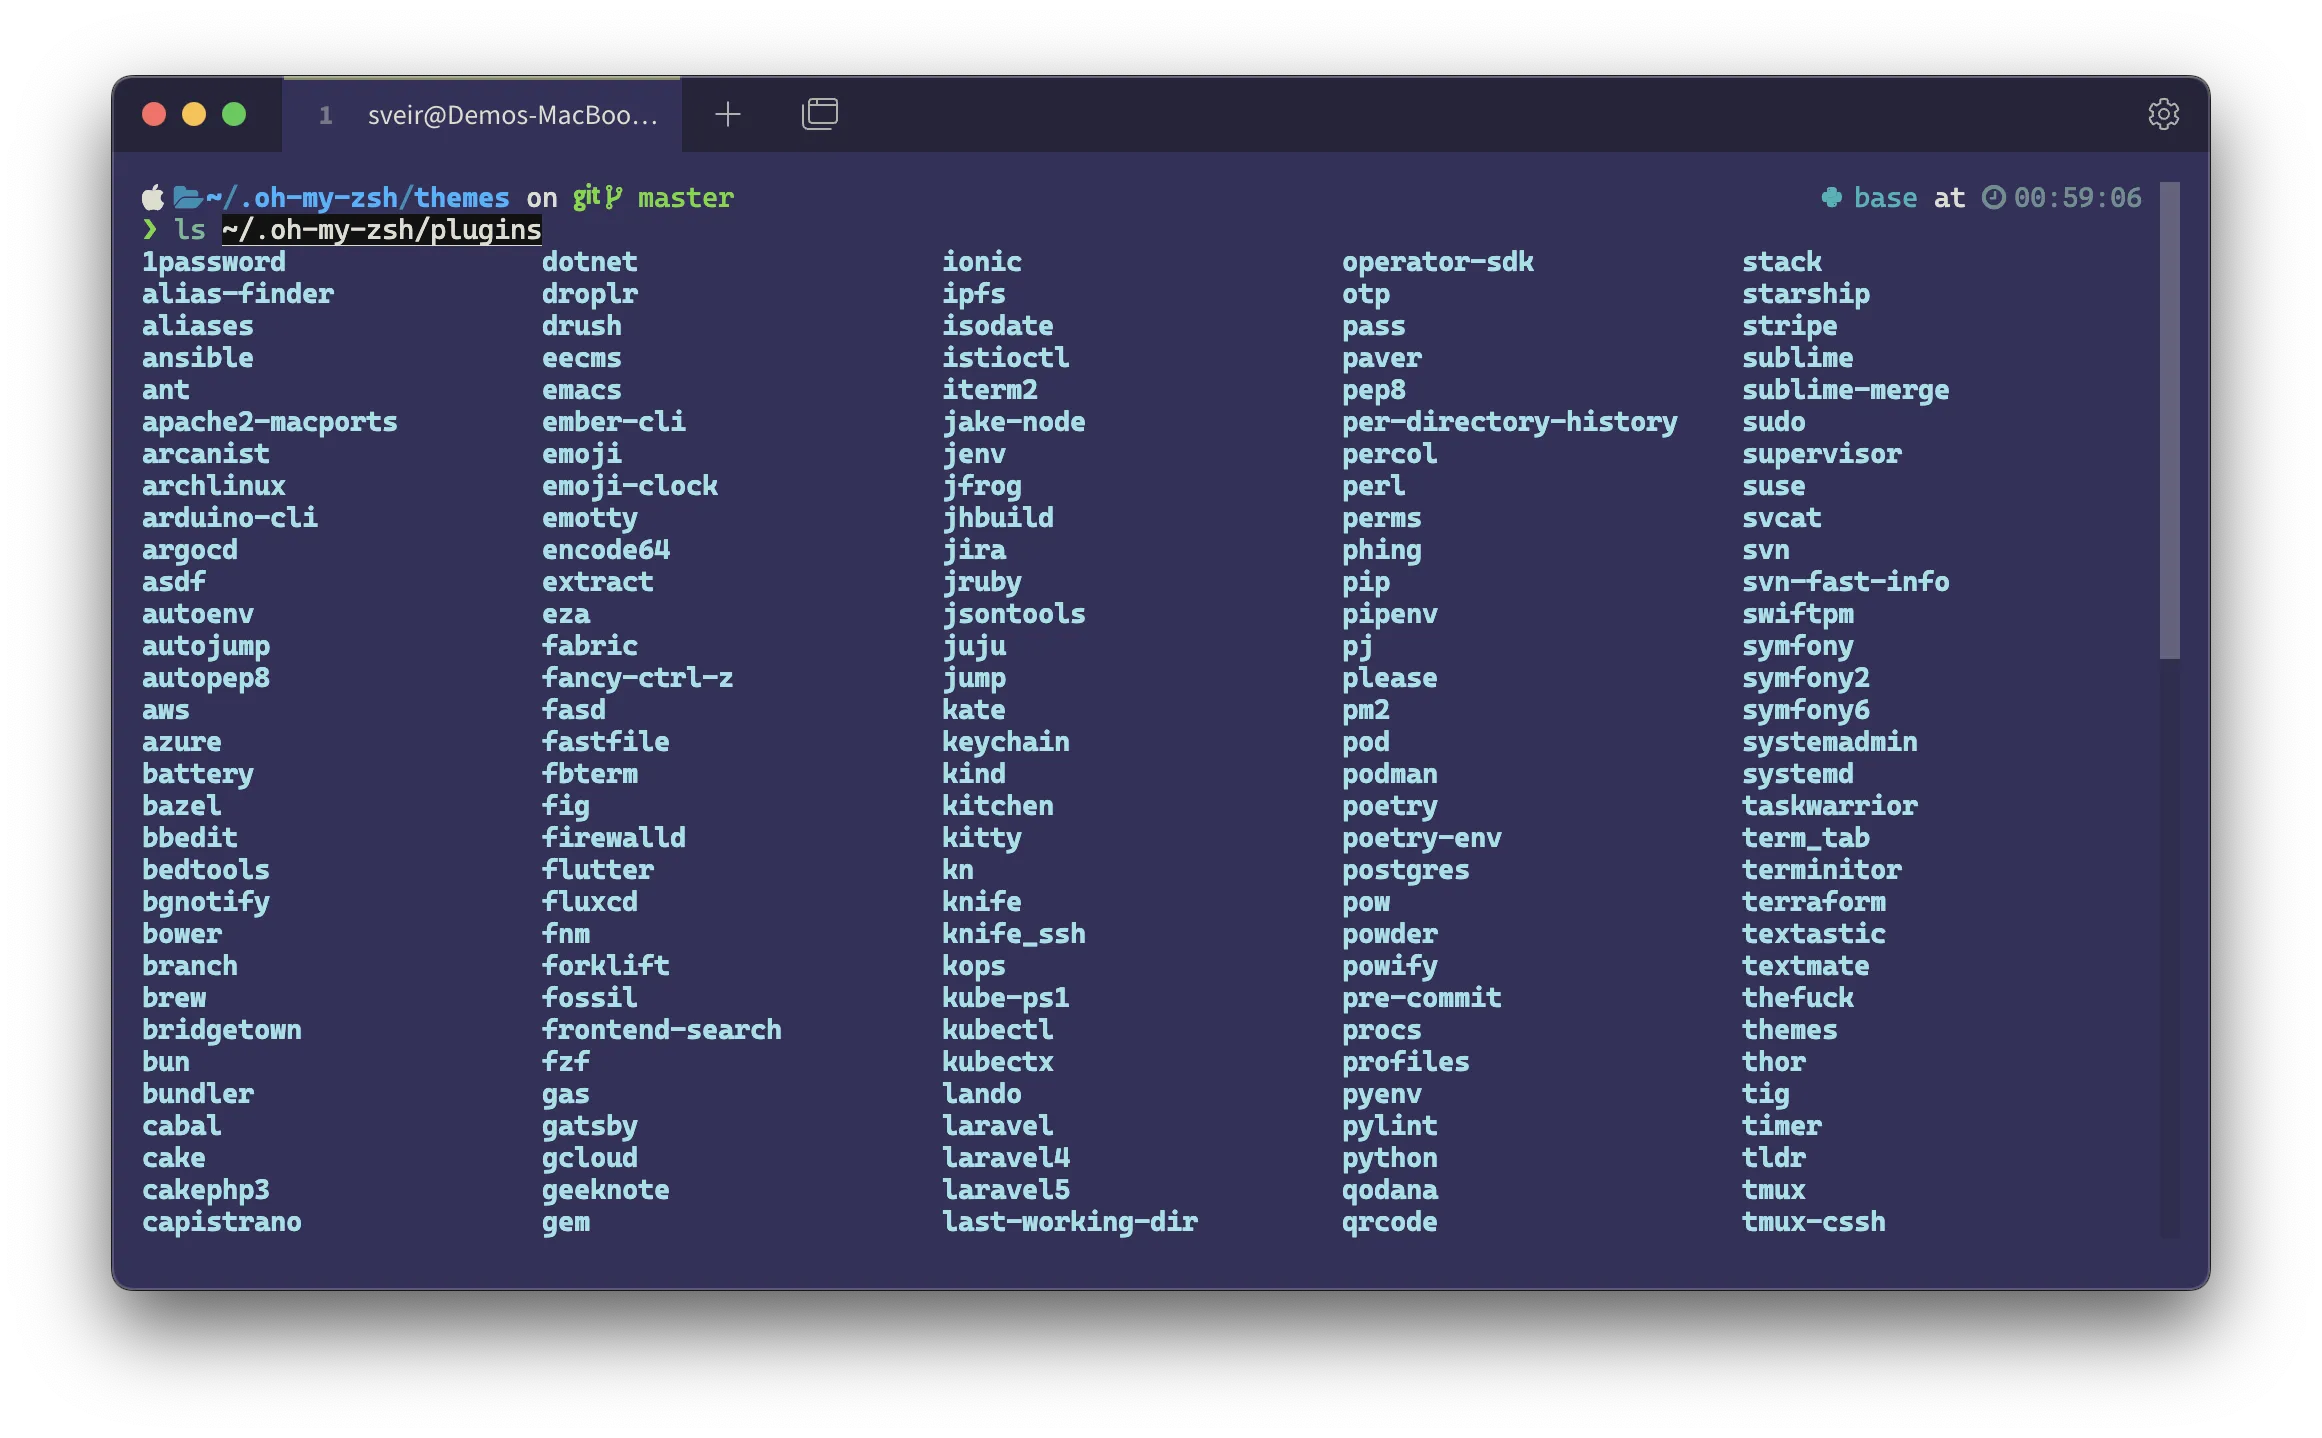The image size is (2322, 1438).
Task: Click the firewalld entry
Action: tap(614, 837)
